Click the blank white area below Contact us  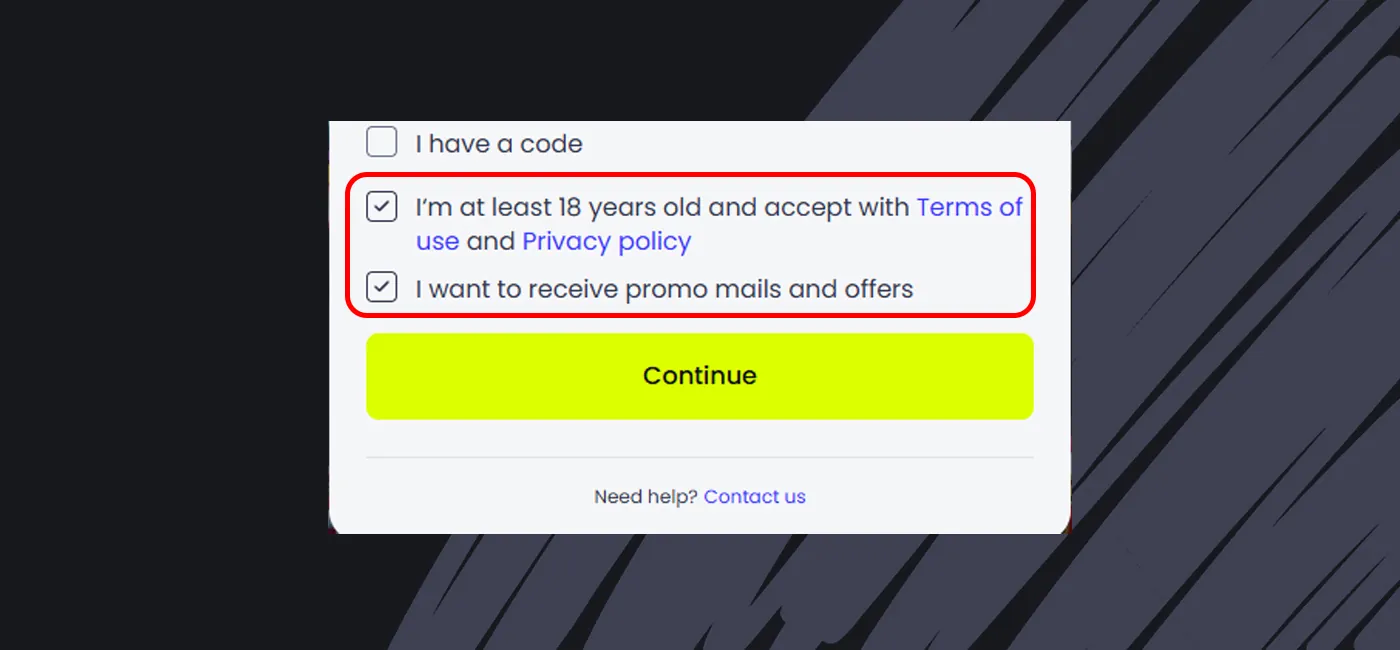pyautogui.click(x=699, y=521)
